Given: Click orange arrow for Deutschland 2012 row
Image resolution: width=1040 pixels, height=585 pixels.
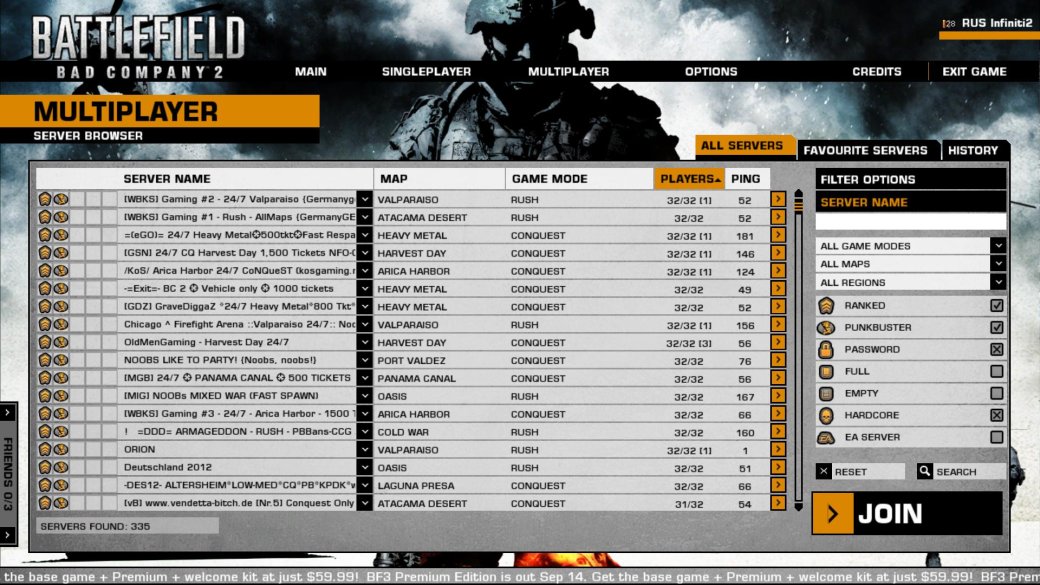Looking at the screenshot, I should 778,468.
